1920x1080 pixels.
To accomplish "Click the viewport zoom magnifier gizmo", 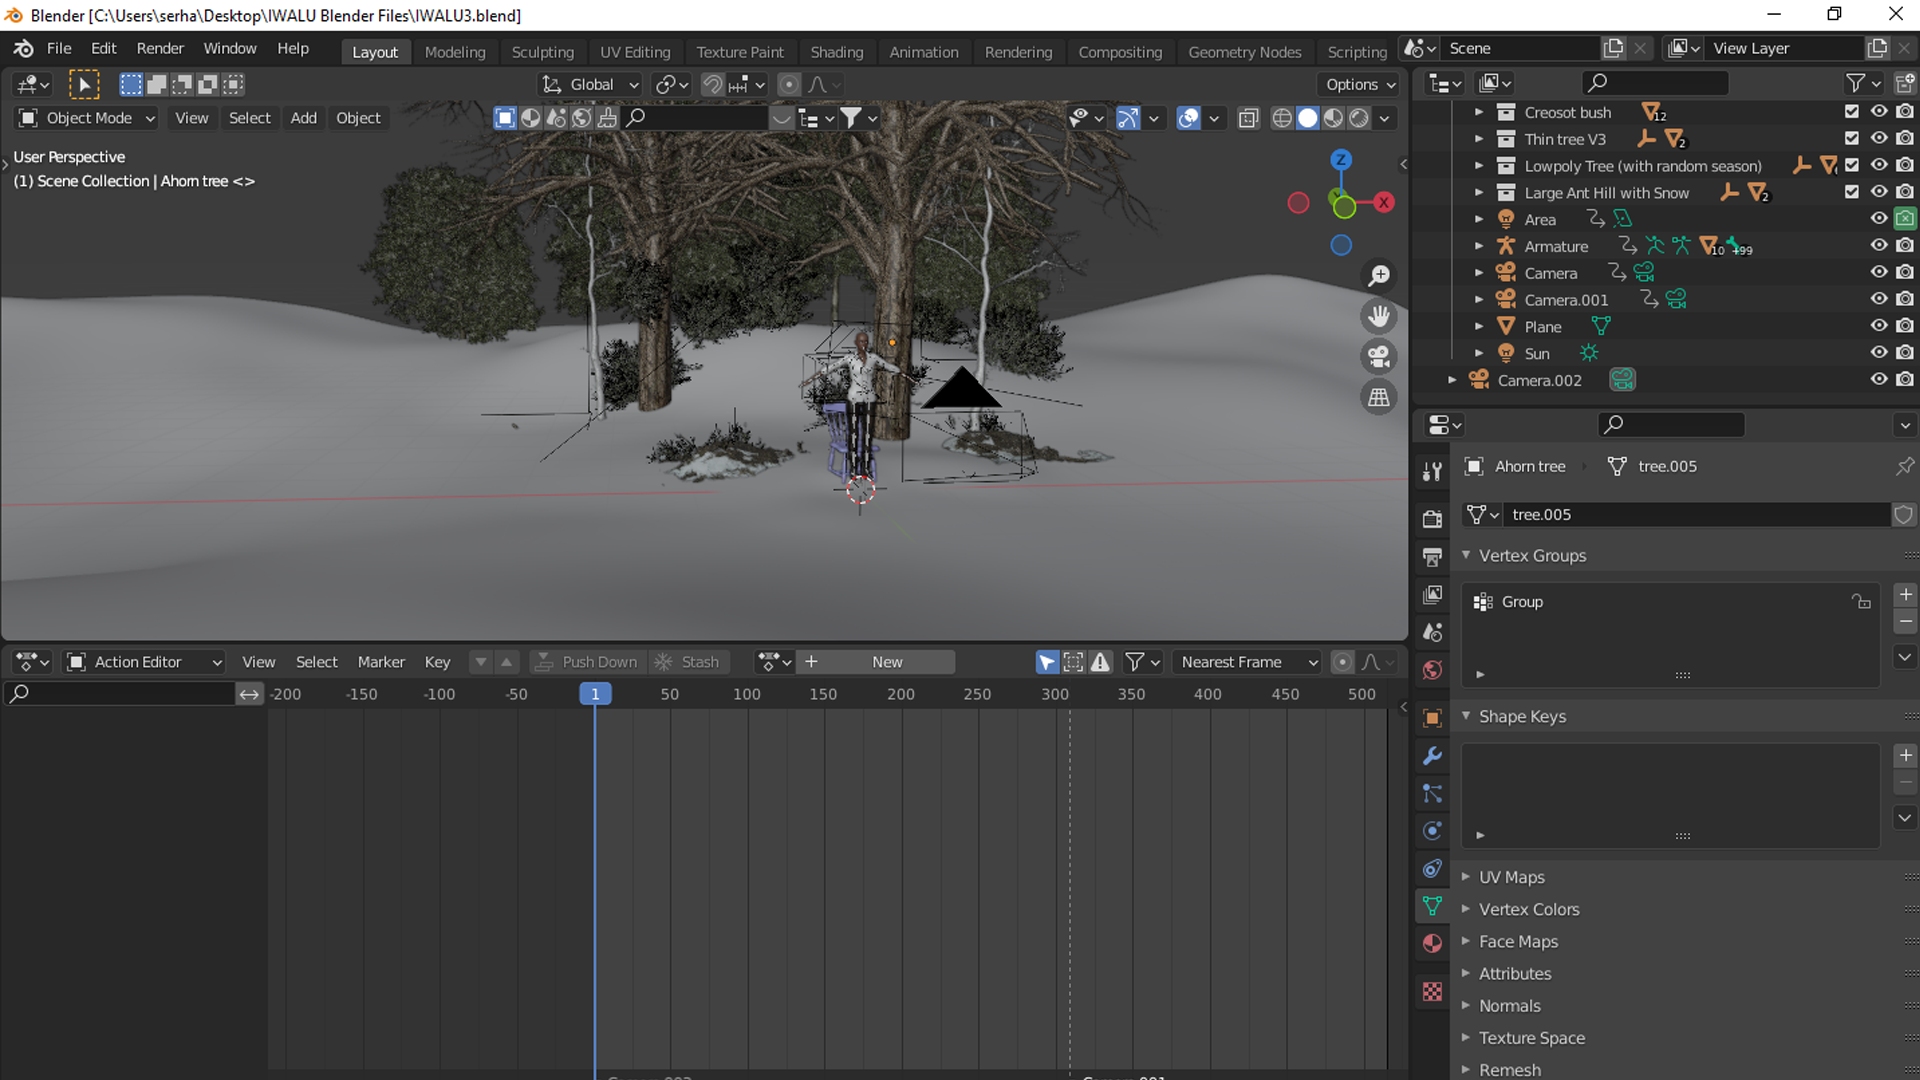I will pyautogui.click(x=1379, y=275).
